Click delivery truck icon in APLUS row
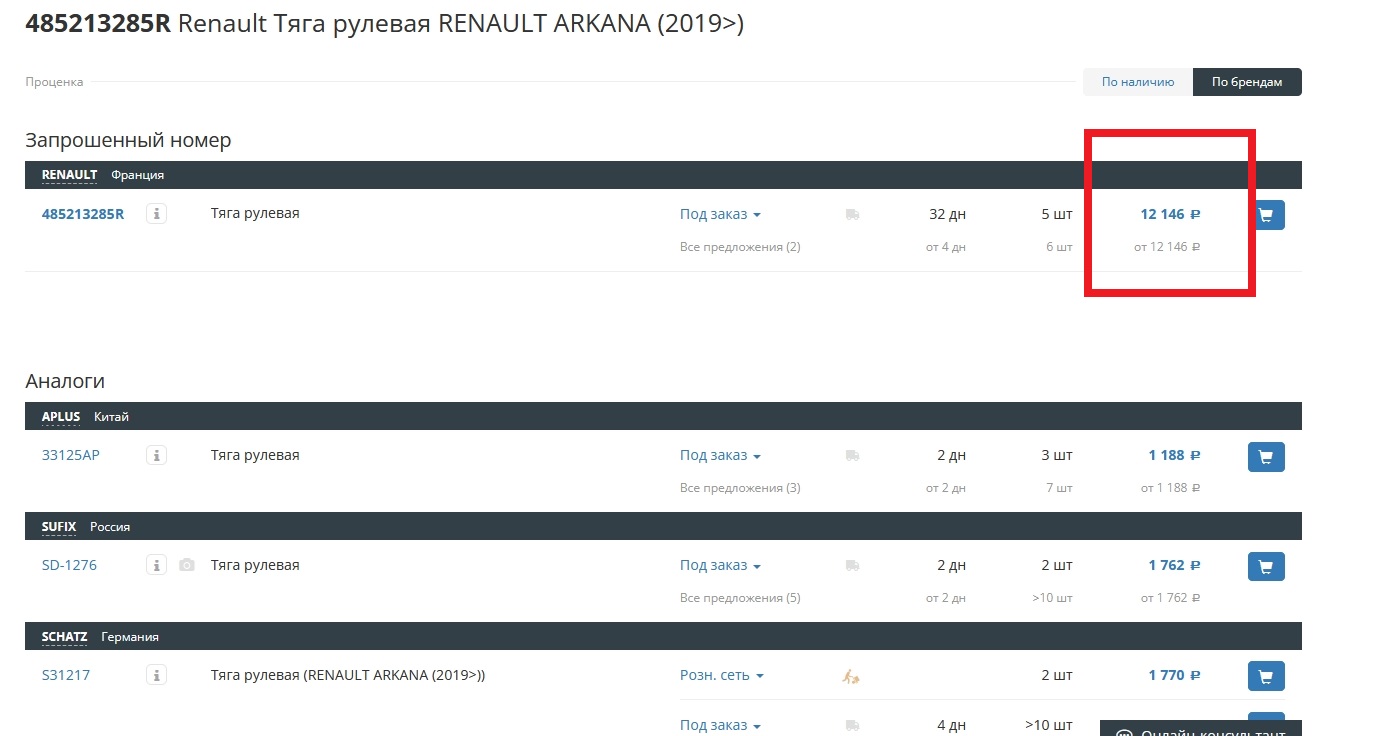This screenshot has width=1373, height=736. [x=852, y=456]
